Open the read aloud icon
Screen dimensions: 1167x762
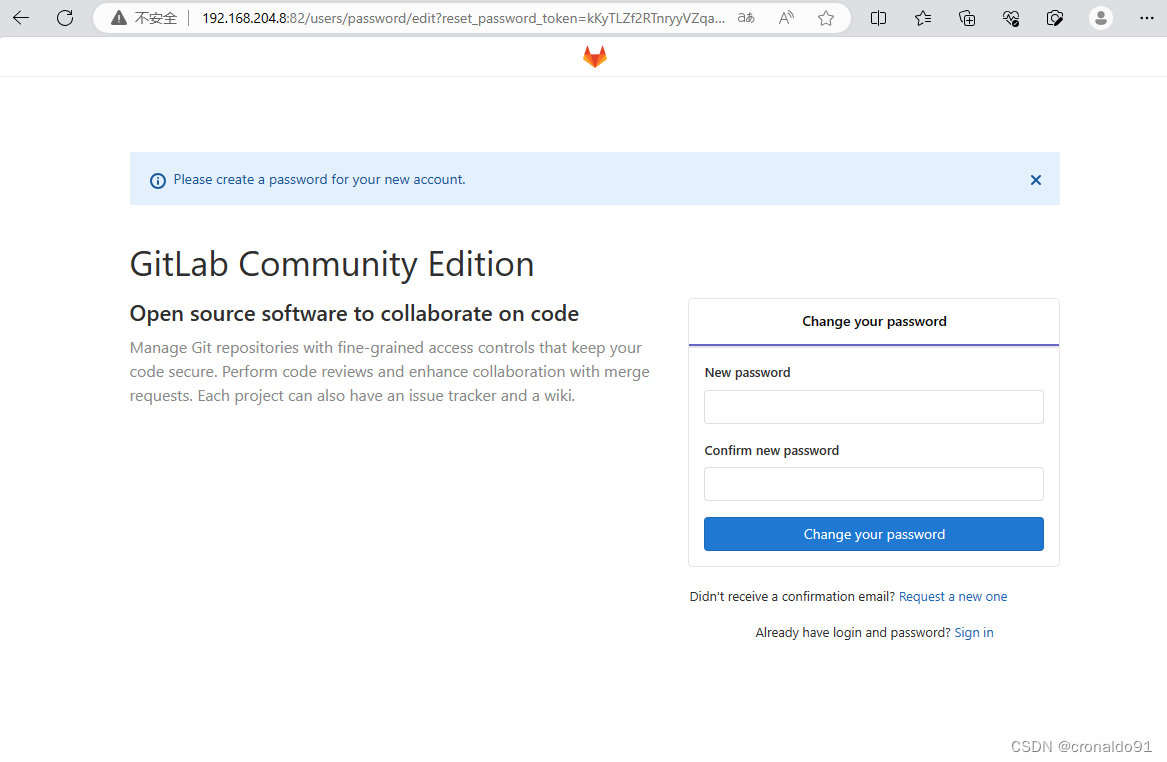786,18
